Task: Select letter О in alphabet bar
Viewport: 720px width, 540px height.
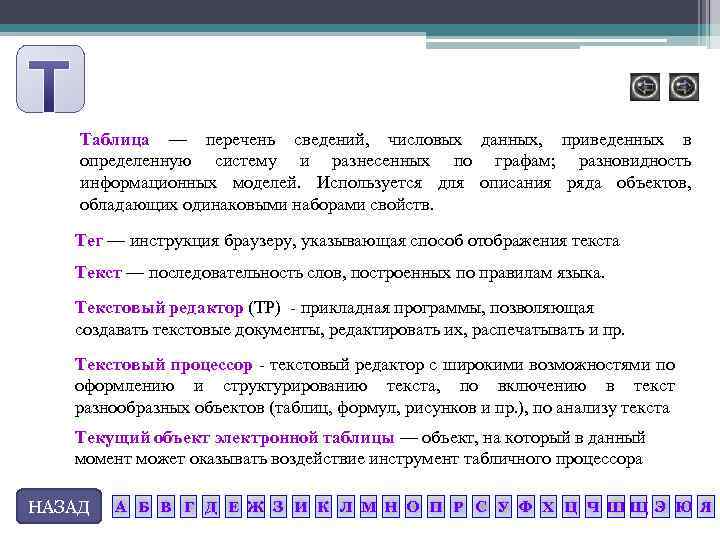Action: click(x=413, y=506)
